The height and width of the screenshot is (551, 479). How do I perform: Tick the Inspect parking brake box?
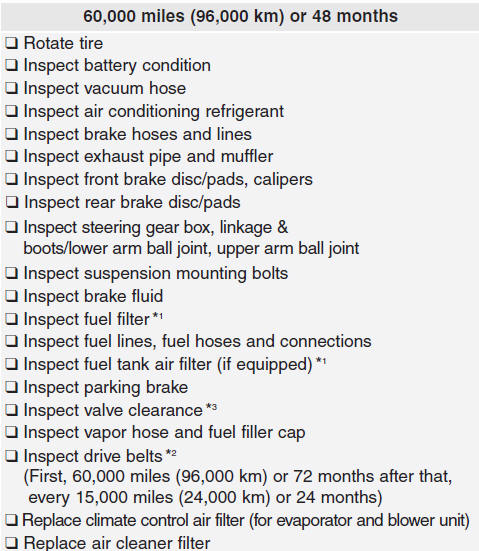[x=11, y=387]
